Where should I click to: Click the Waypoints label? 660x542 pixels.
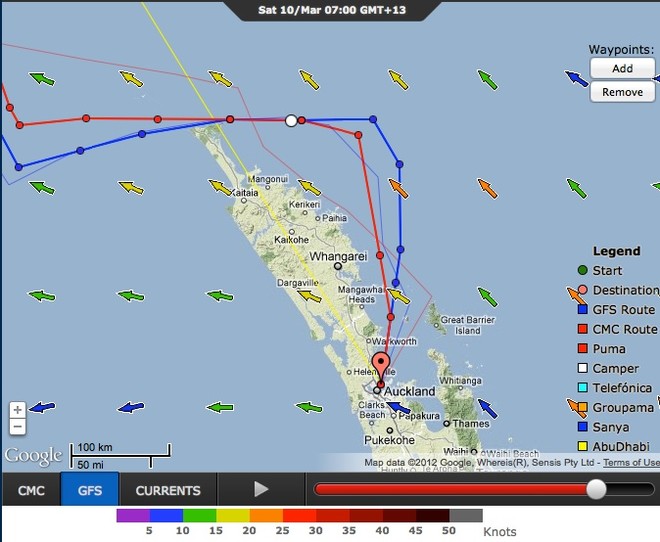[621, 49]
